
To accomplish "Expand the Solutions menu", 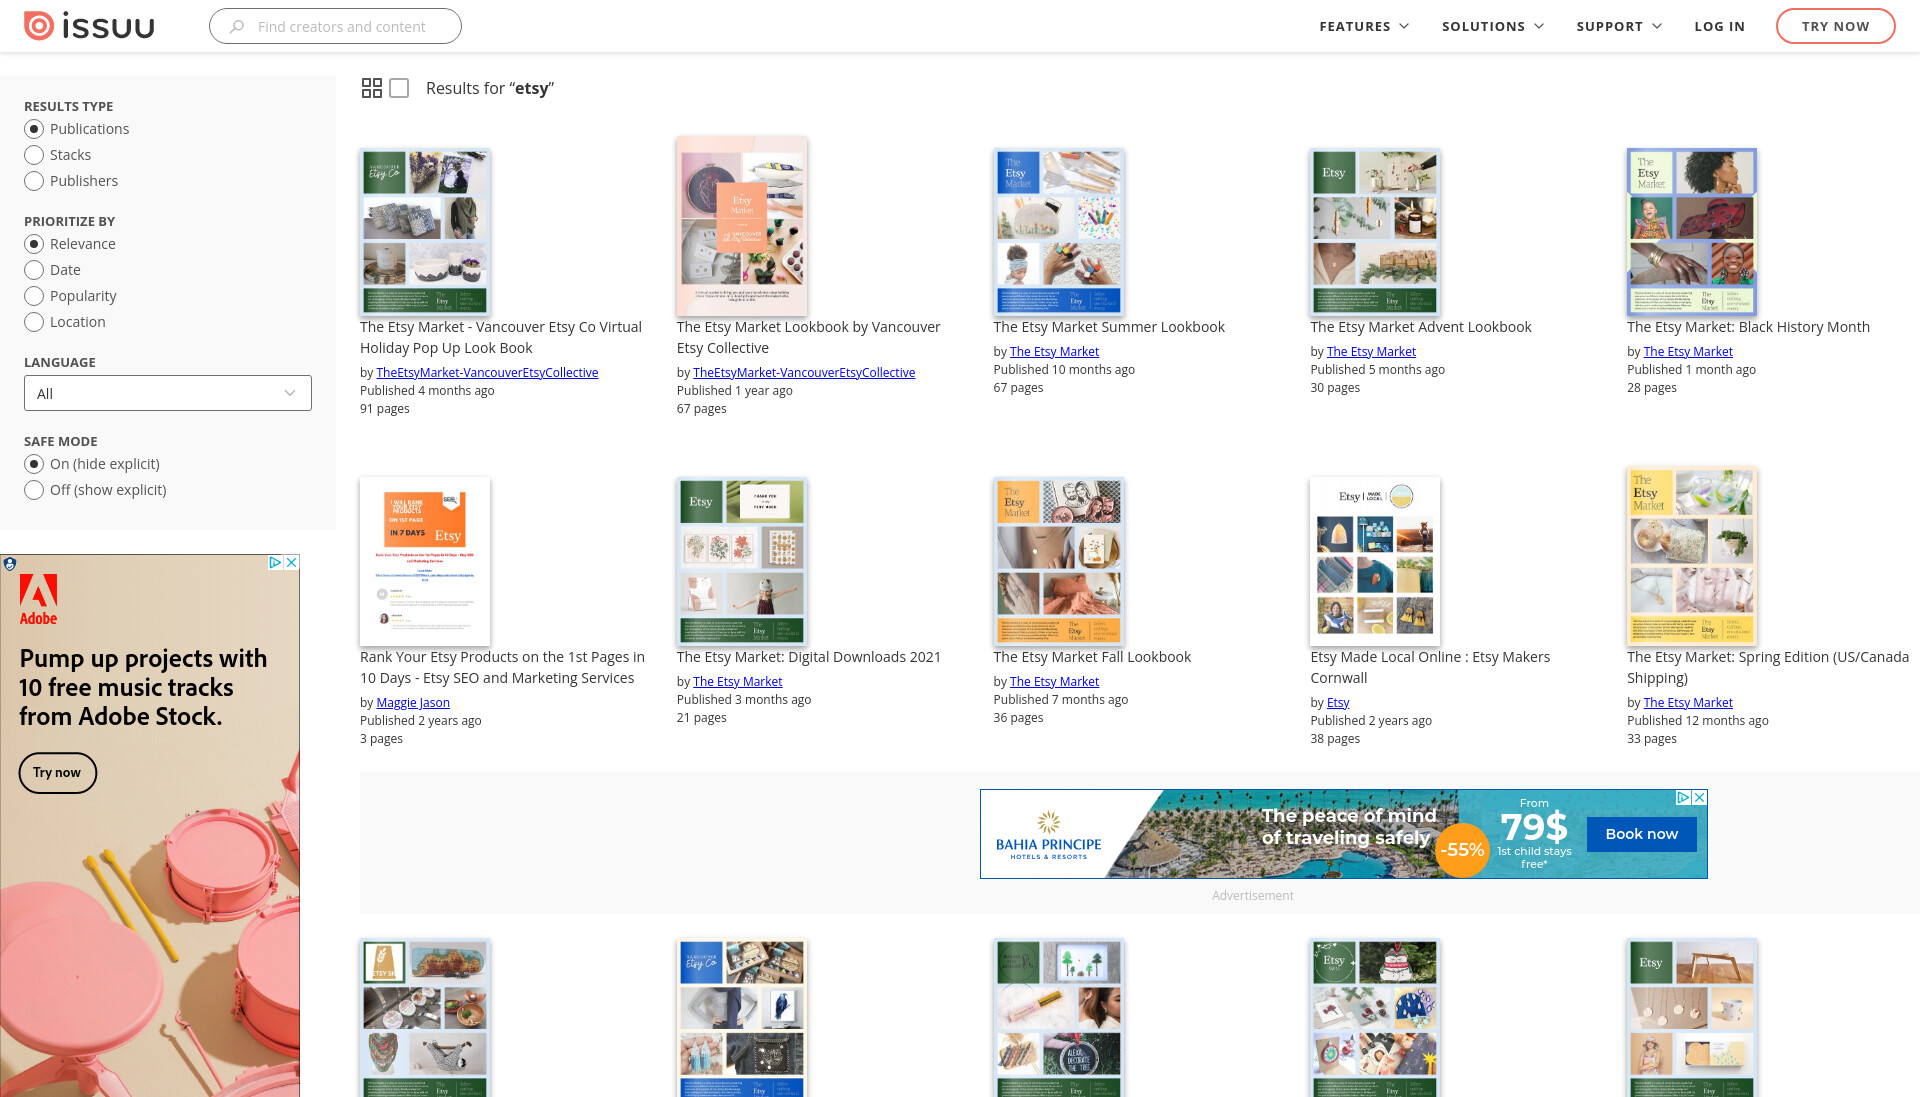I will [1492, 26].
